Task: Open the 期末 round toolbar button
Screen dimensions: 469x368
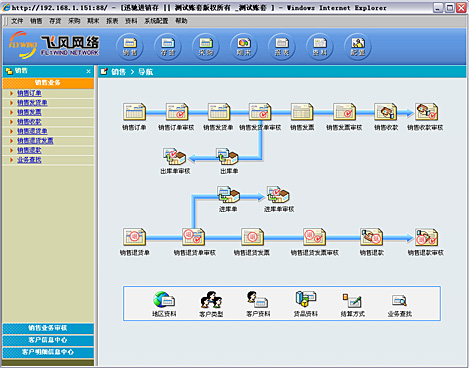Action: point(244,47)
